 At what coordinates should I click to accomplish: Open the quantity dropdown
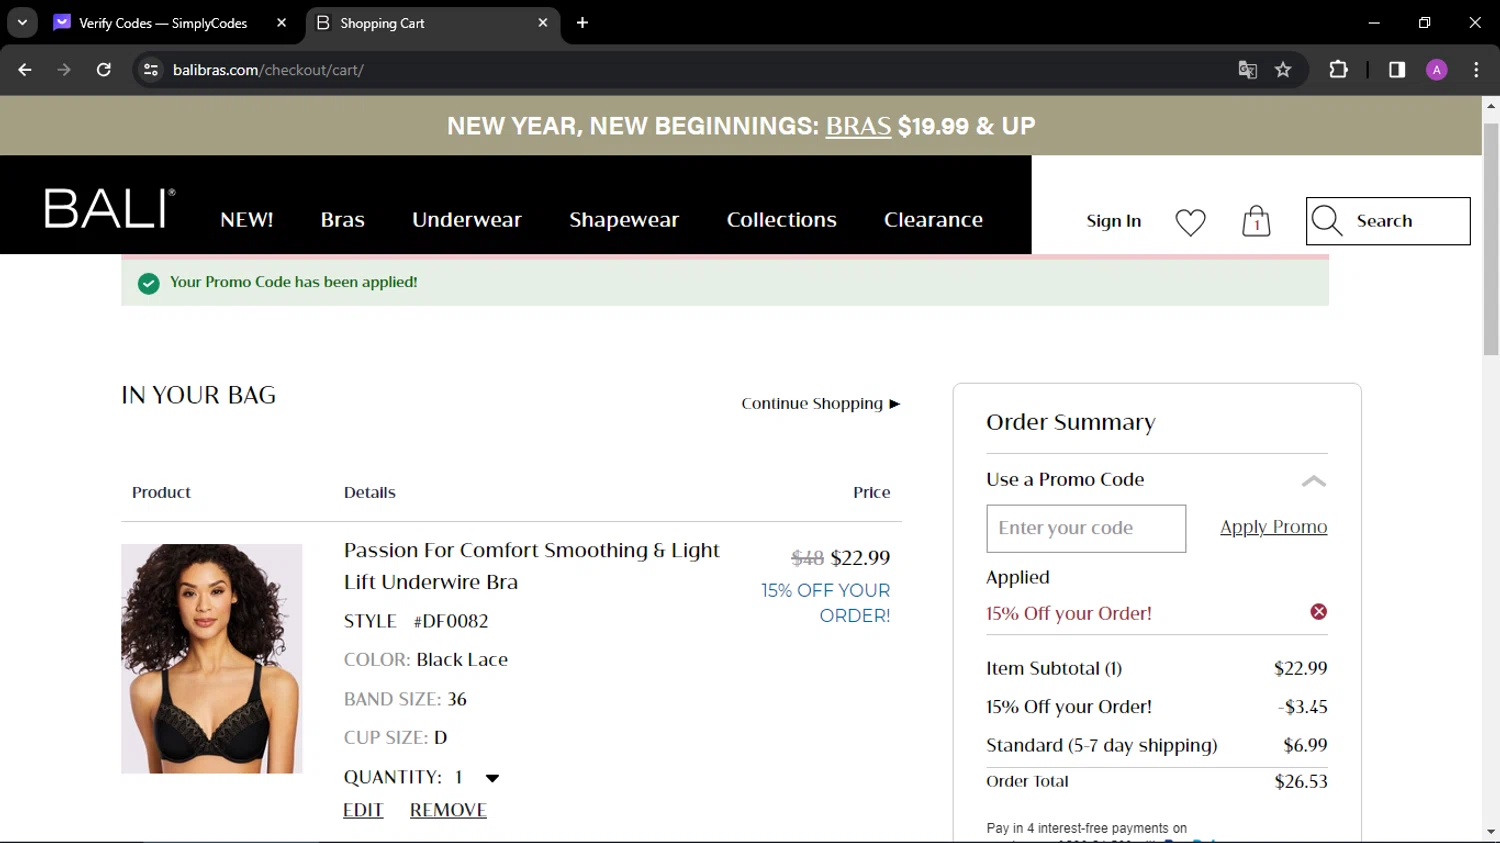[x=491, y=778]
